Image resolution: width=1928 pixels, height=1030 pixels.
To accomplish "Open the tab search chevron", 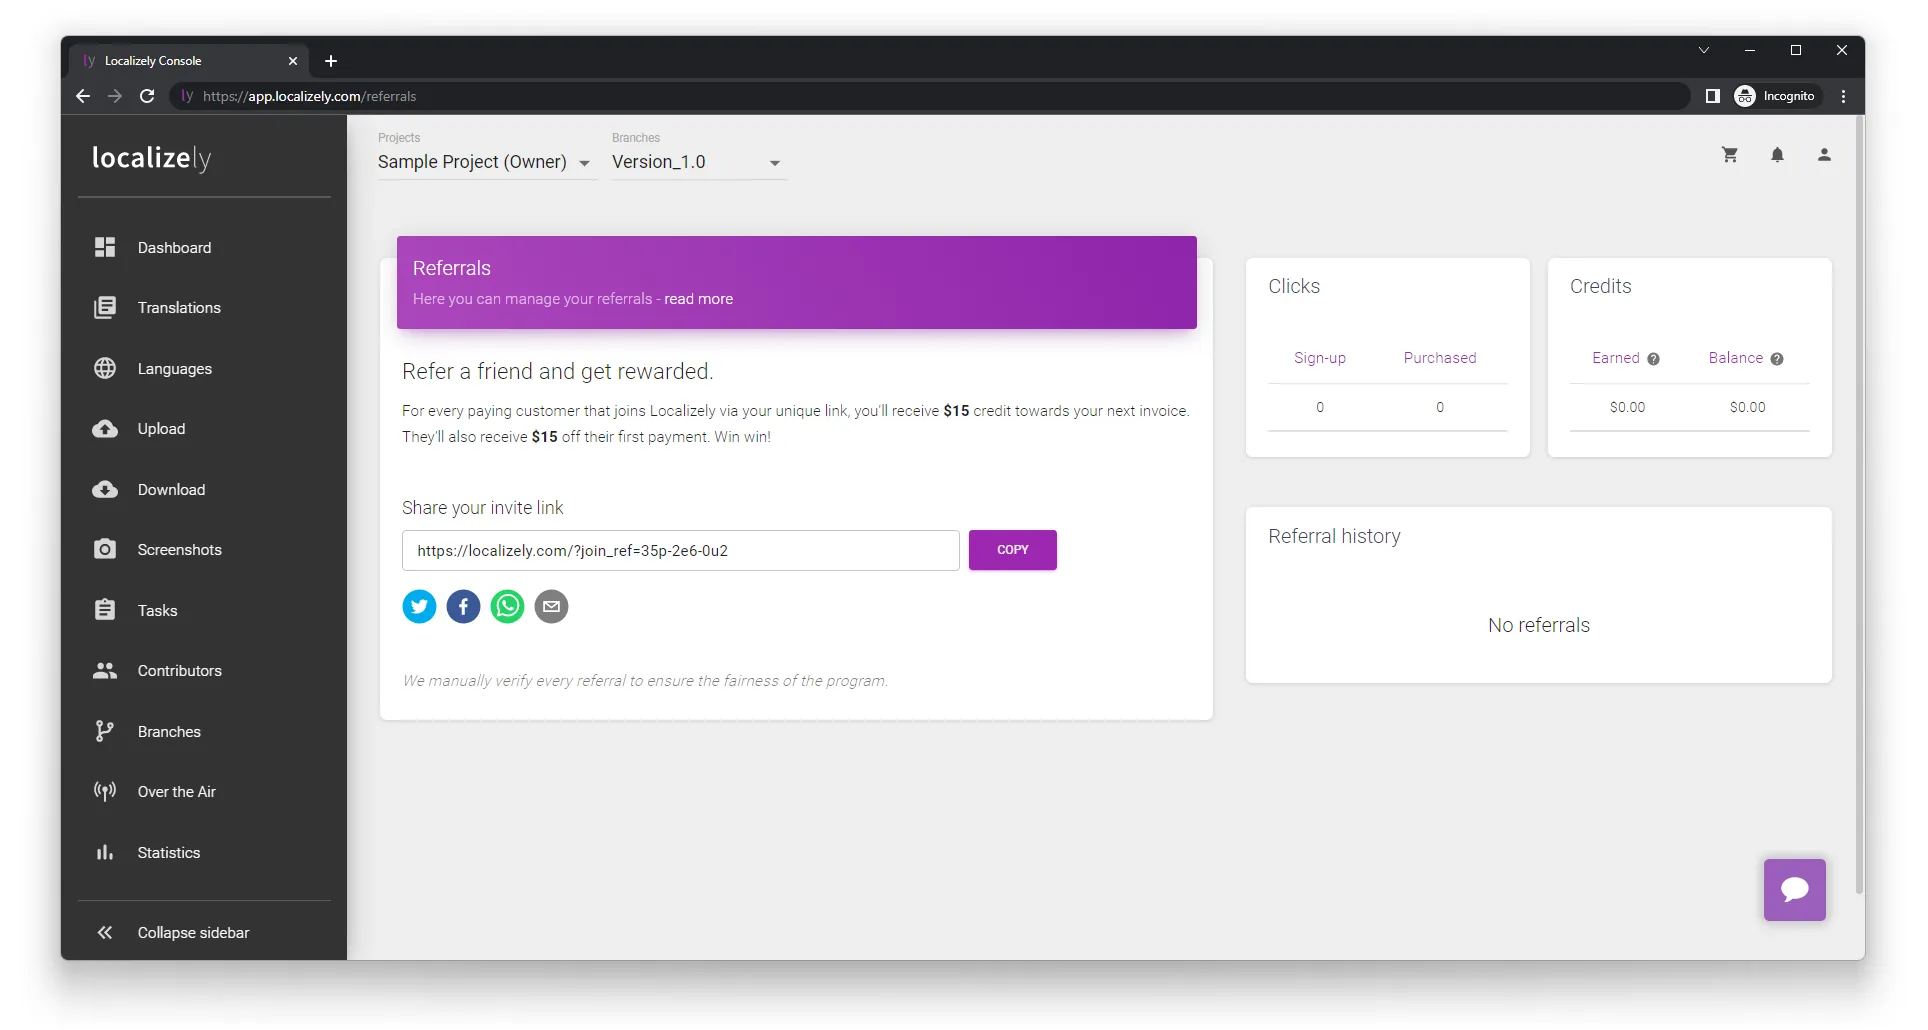I will click(x=1703, y=50).
